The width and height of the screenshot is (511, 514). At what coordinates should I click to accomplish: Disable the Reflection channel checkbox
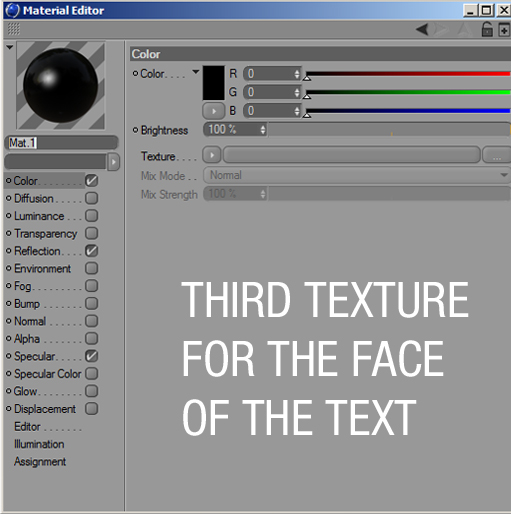[91, 251]
